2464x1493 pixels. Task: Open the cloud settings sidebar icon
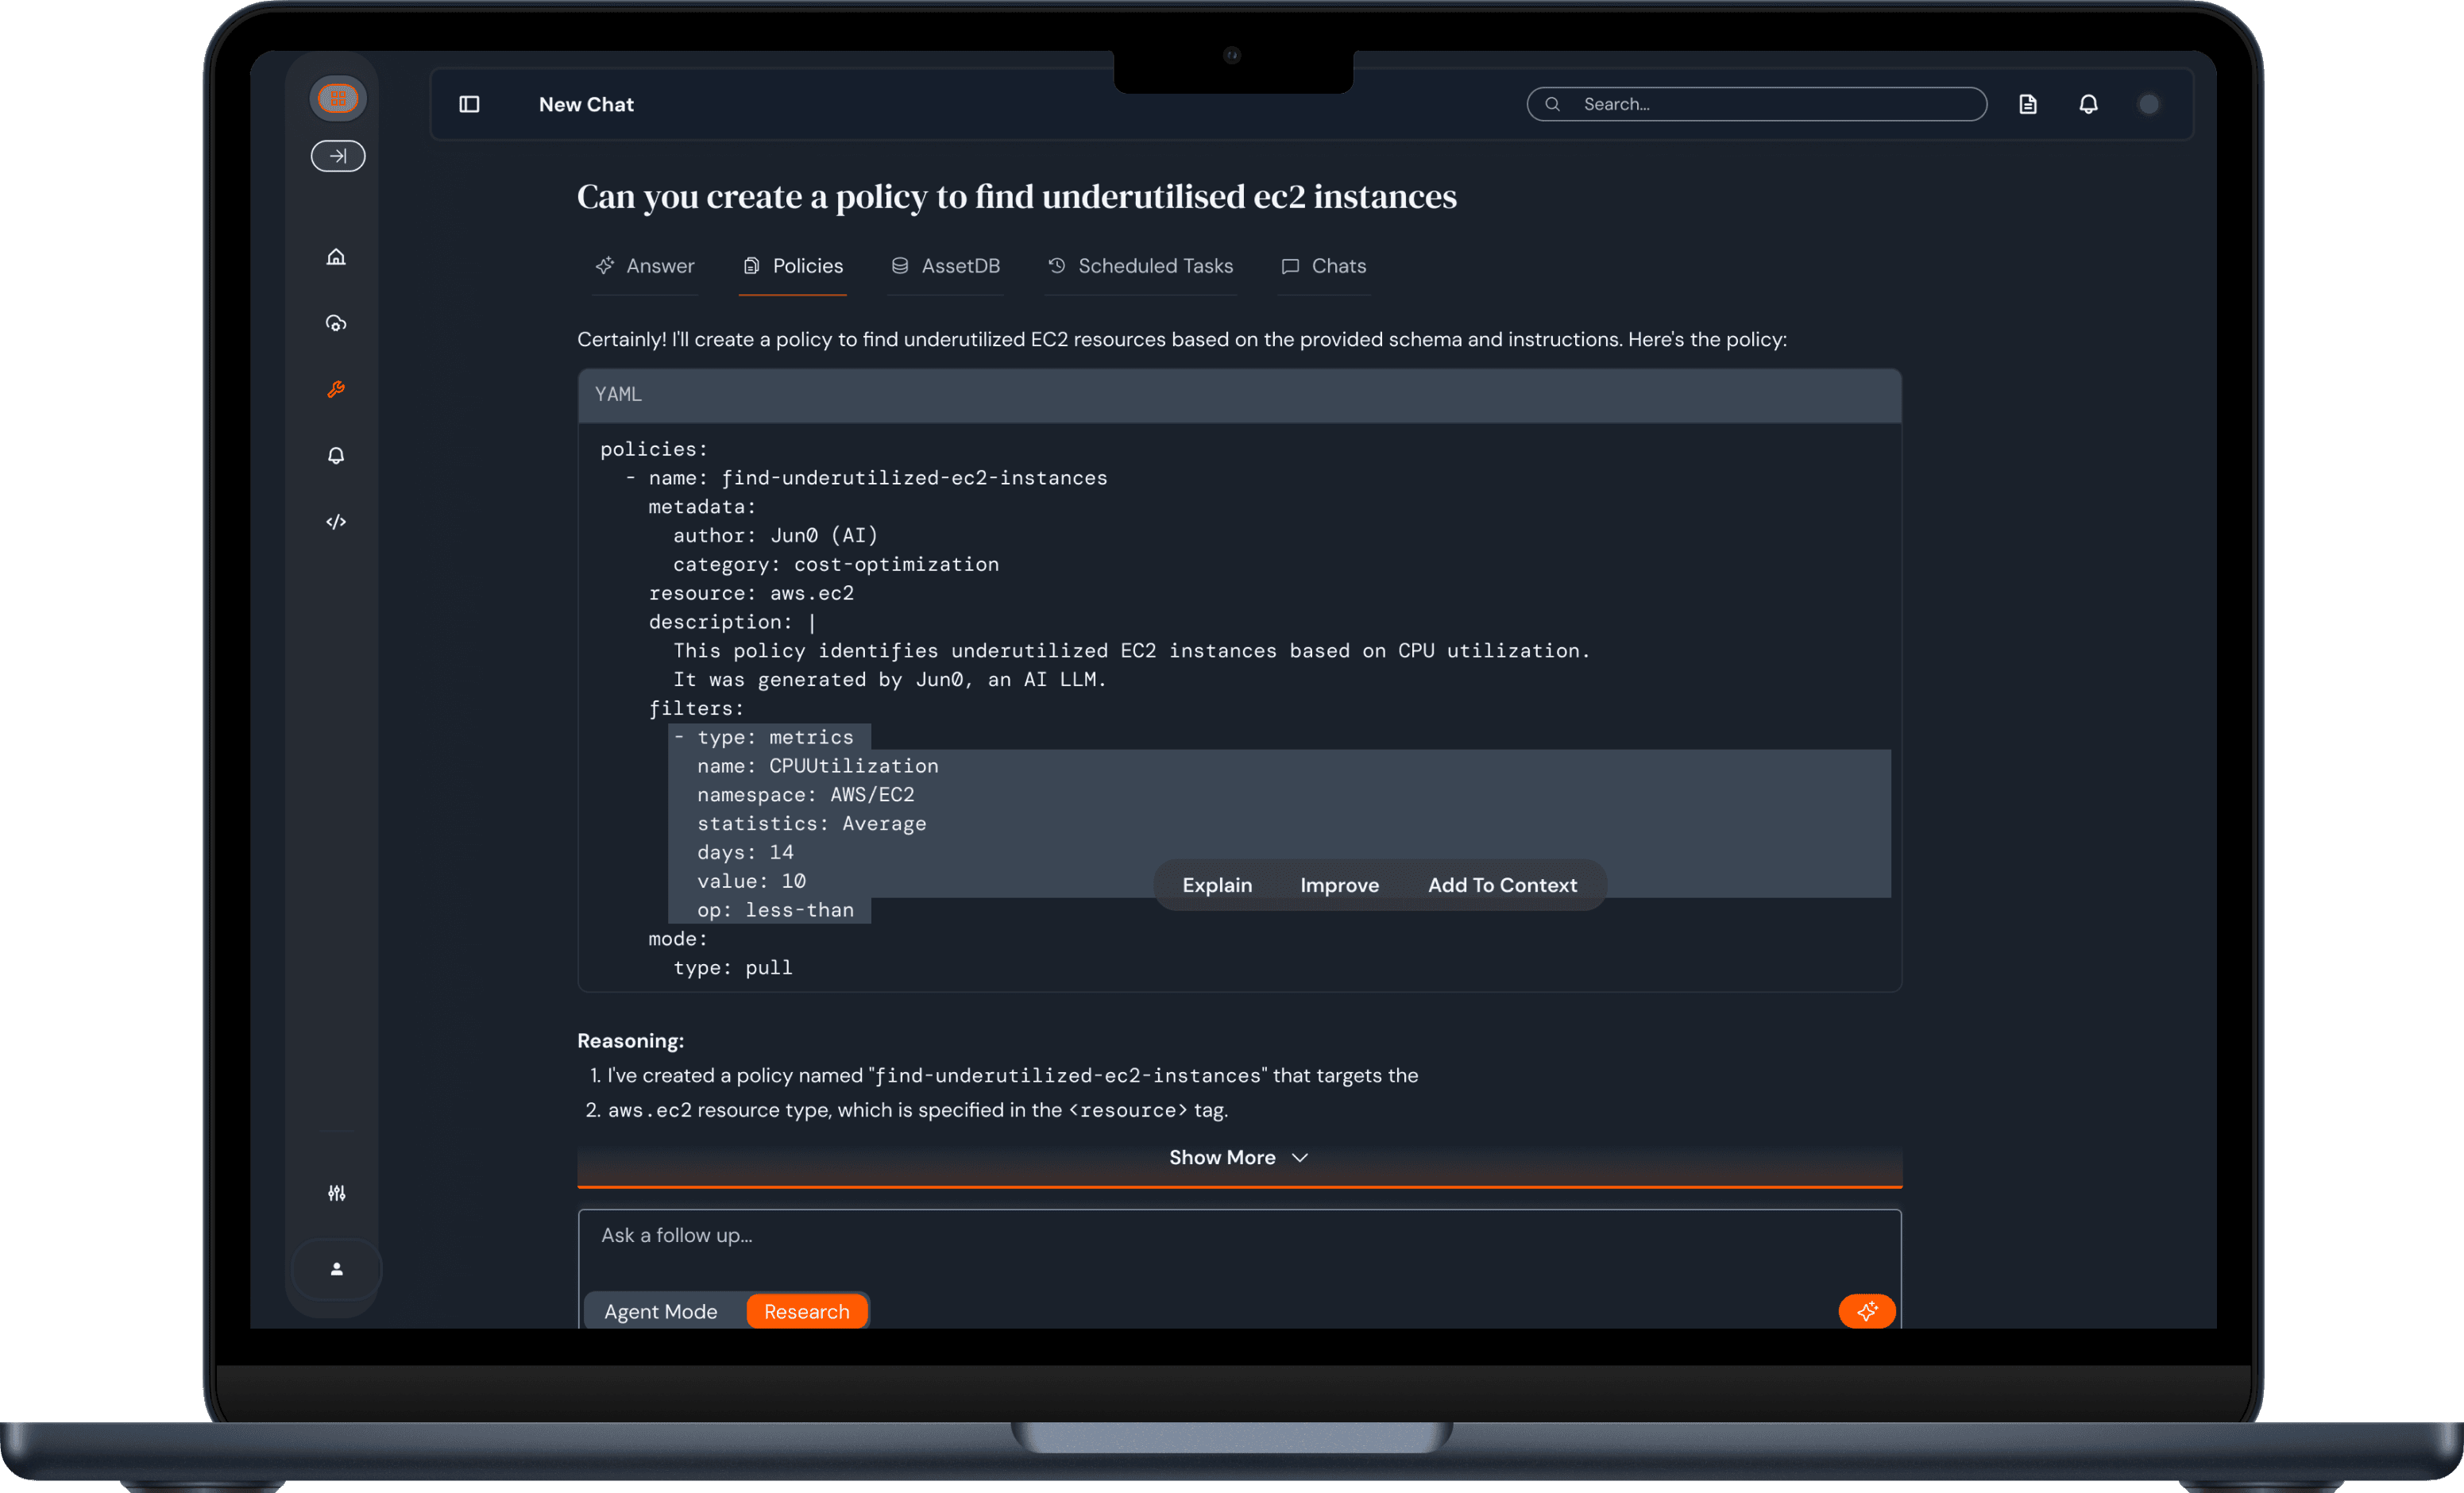[x=336, y=323]
